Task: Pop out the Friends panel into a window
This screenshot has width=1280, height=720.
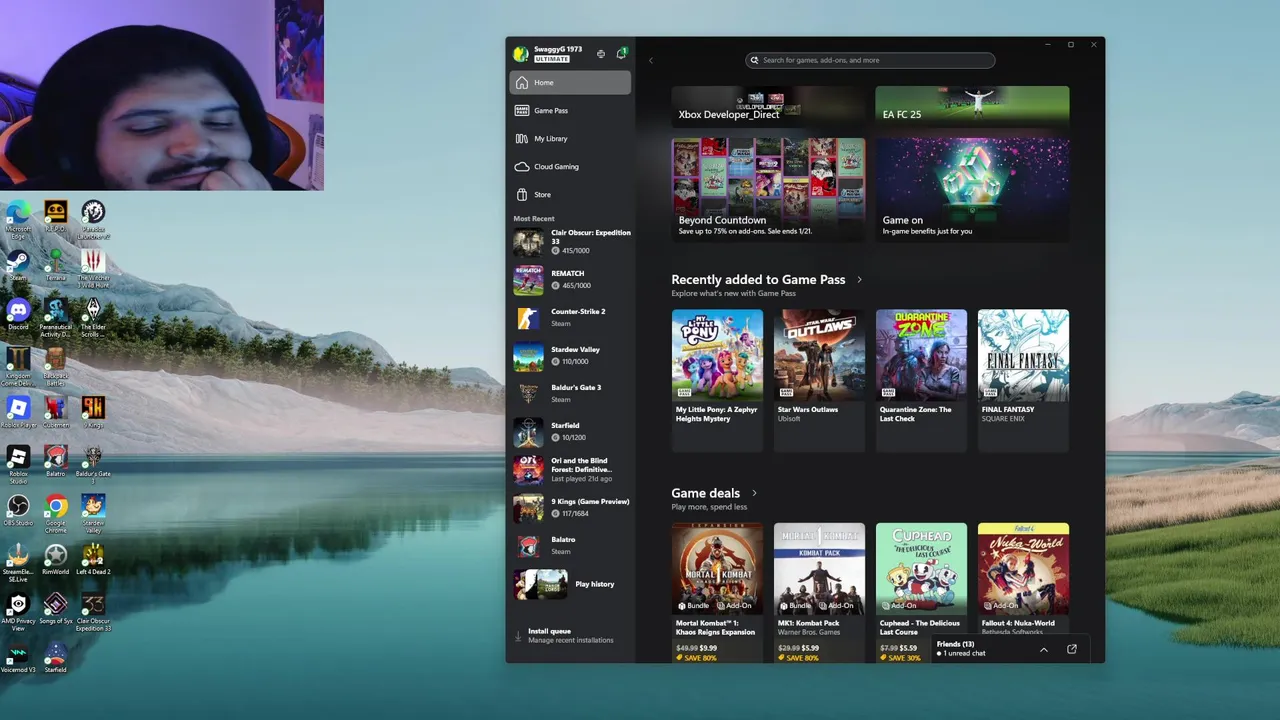Action: click(x=1072, y=650)
